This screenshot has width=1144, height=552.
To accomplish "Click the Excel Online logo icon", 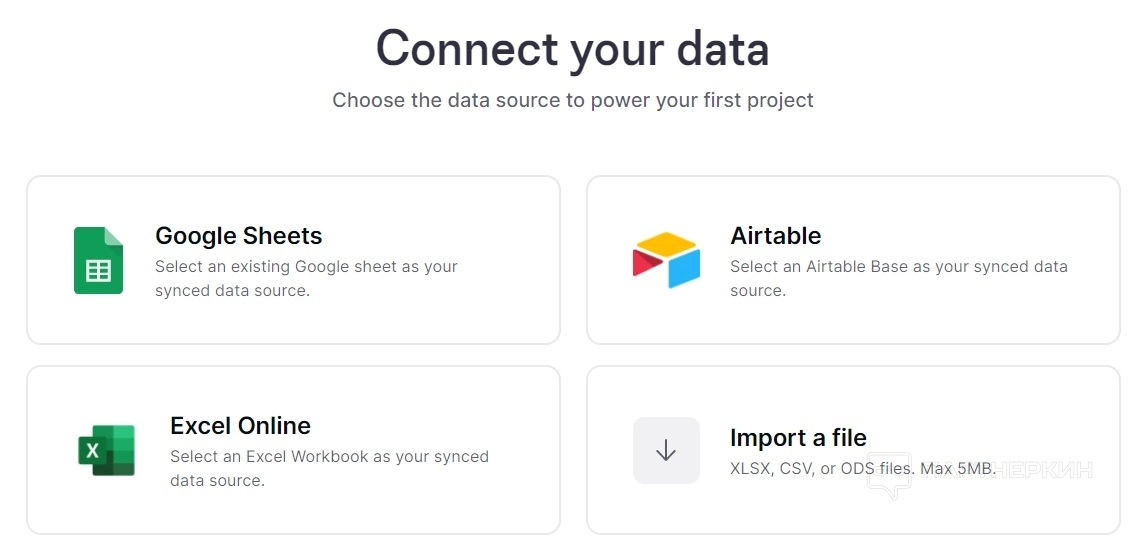I will click(x=106, y=450).
